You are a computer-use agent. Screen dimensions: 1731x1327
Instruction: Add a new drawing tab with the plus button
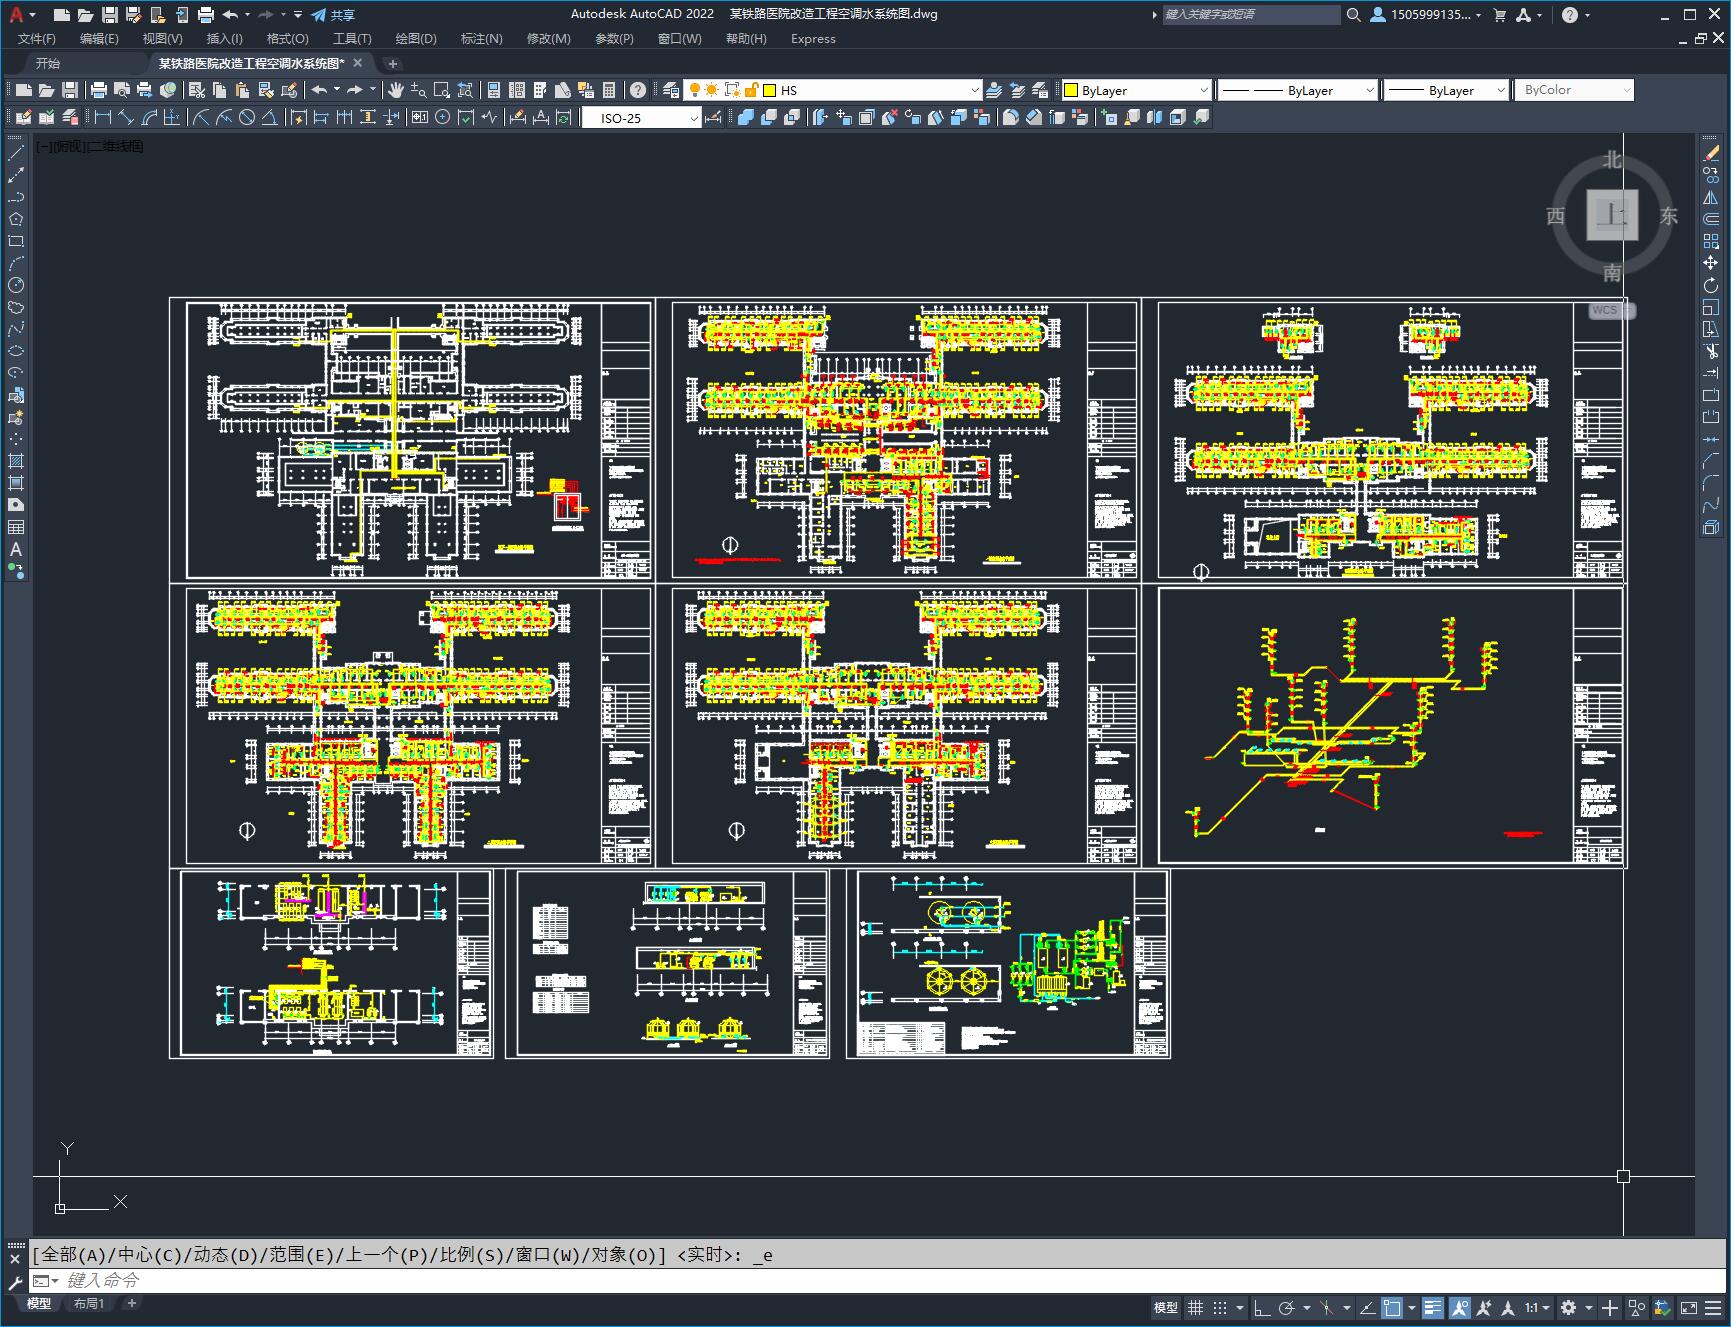pyautogui.click(x=393, y=63)
